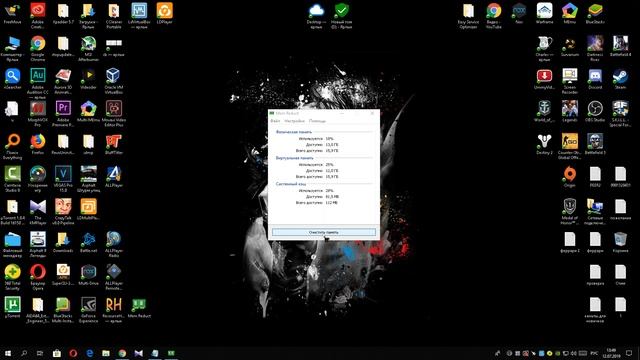Open the notification center in taskbar
Screen dimensions: 640x360
pyautogui.click(x=629, y=353)
